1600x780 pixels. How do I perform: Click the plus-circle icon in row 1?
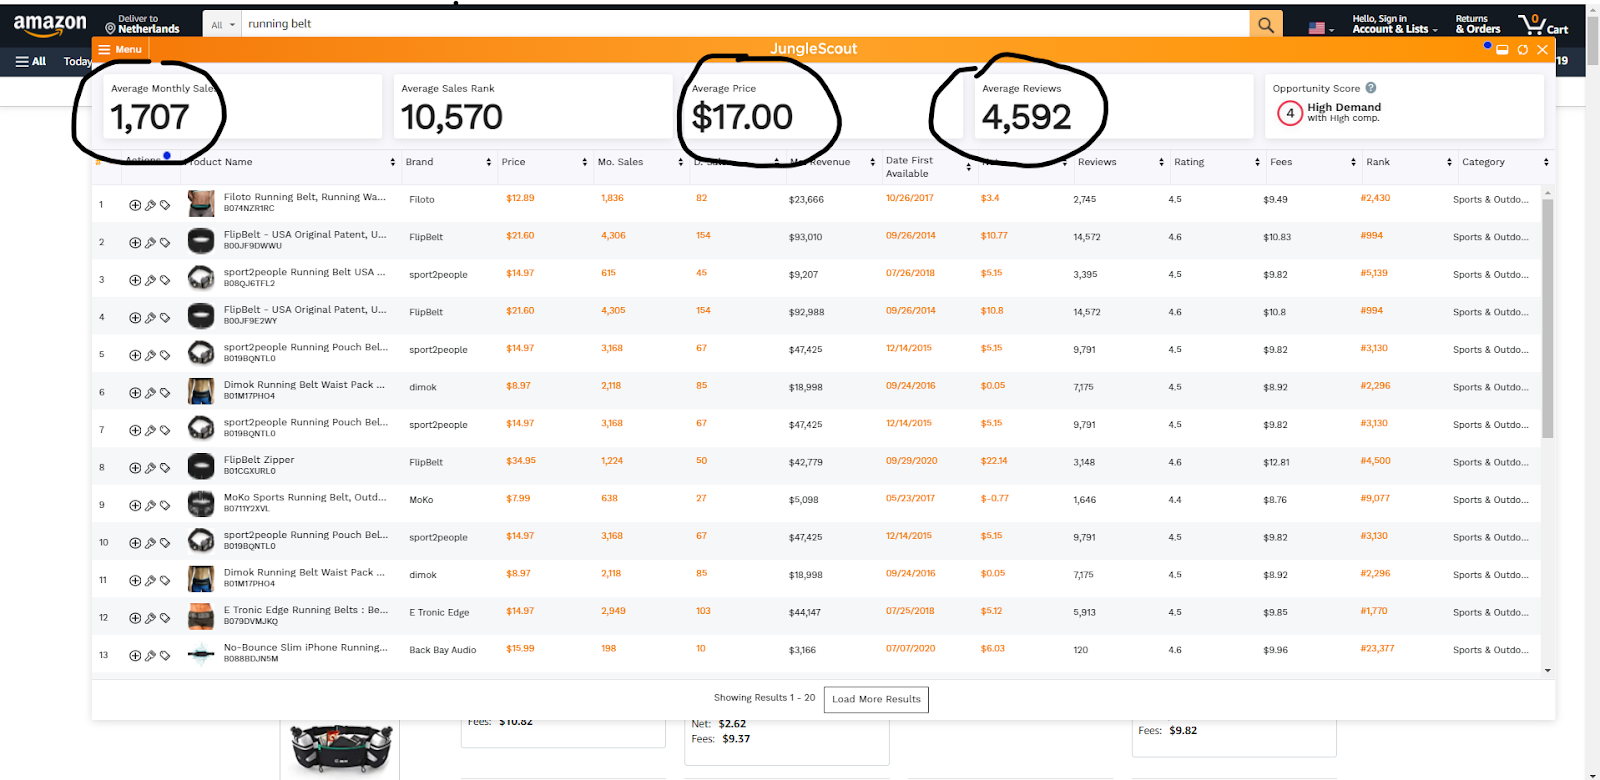(x=135, y=205)
